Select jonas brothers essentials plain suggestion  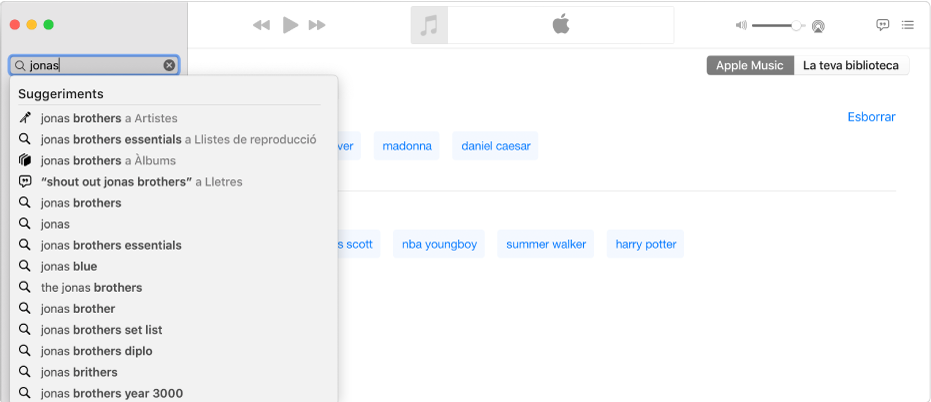[x=111, y=245]
